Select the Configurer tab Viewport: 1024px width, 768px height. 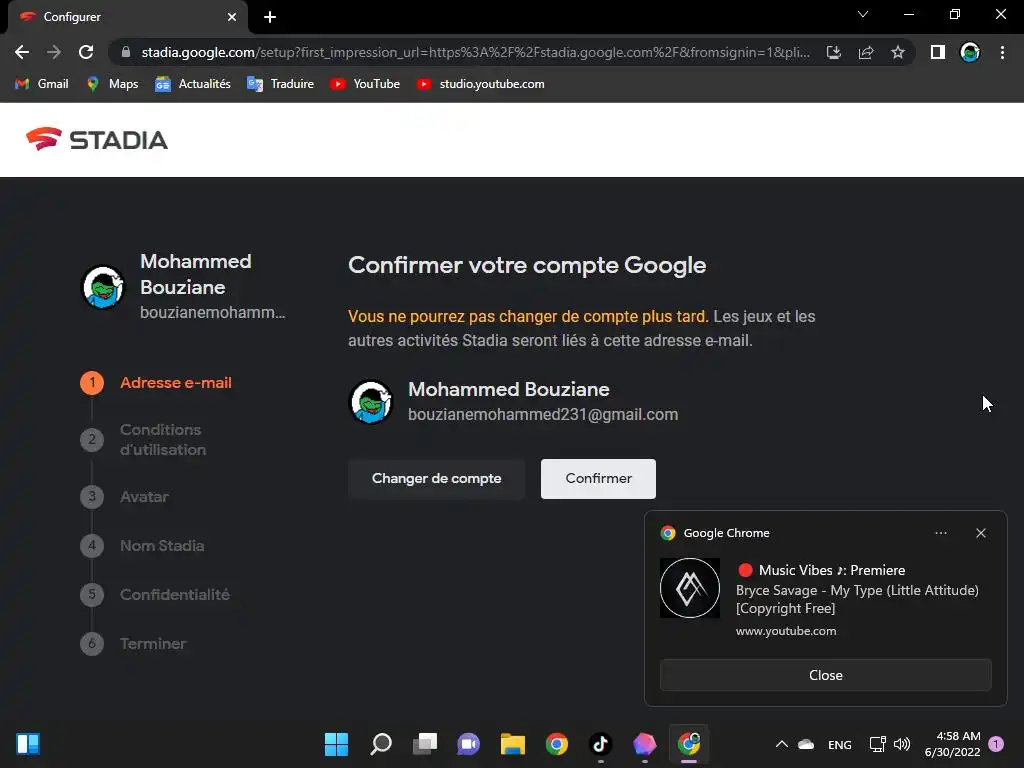pyautogui.click(x=127, y=17)
